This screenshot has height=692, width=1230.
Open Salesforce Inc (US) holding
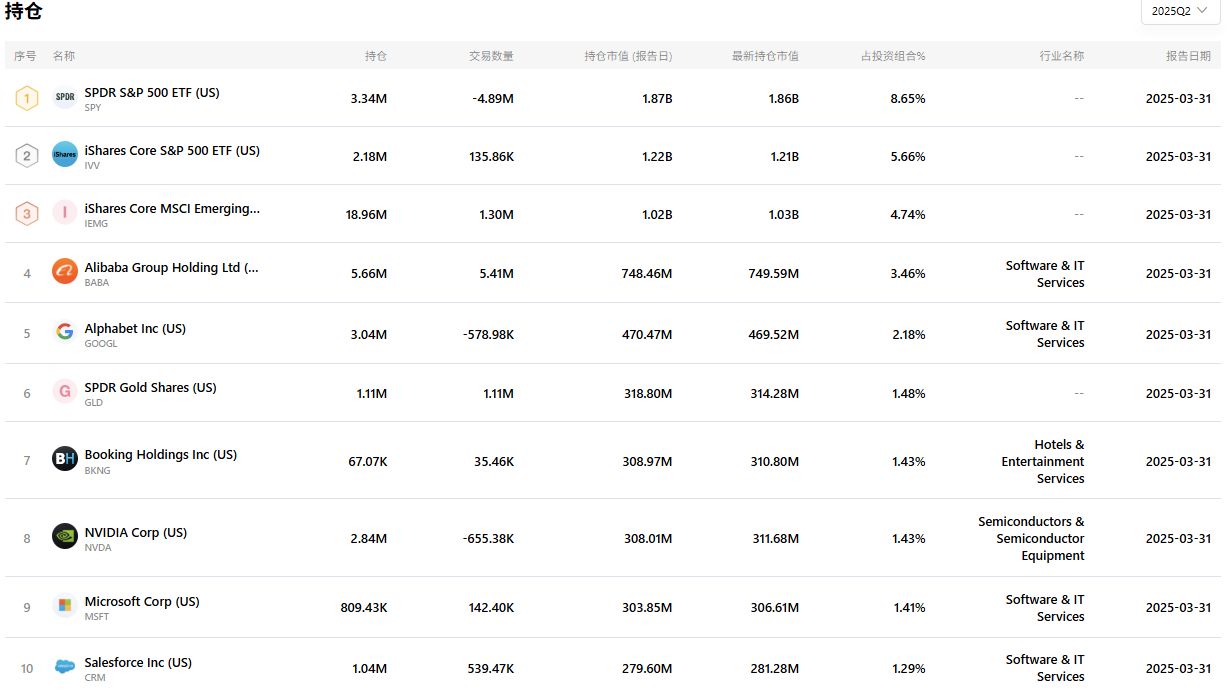click(138, 662)
